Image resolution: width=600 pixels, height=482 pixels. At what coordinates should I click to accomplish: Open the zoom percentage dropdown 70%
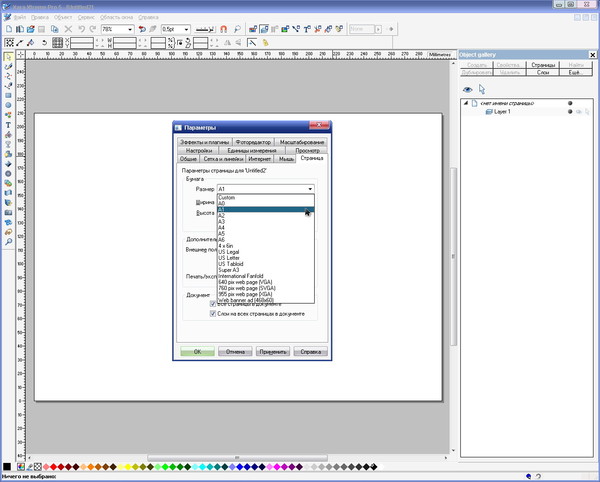coord(130,29)
